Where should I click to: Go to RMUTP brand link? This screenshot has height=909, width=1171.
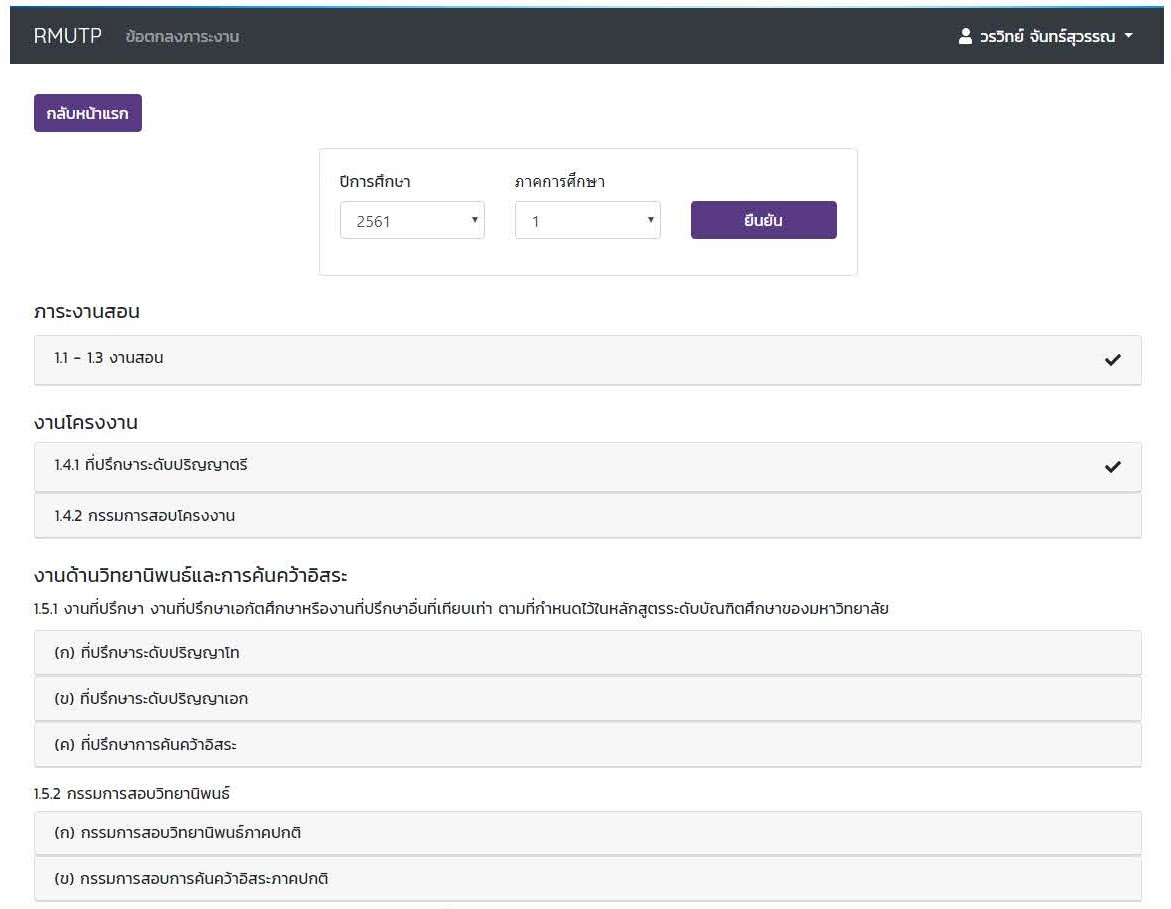[x=67, y=37]
